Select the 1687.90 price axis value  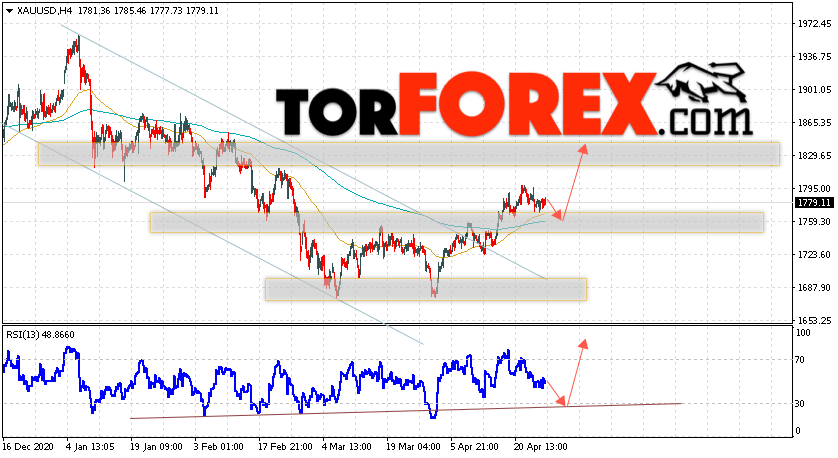pyautogui.click(x=814, y=288)
